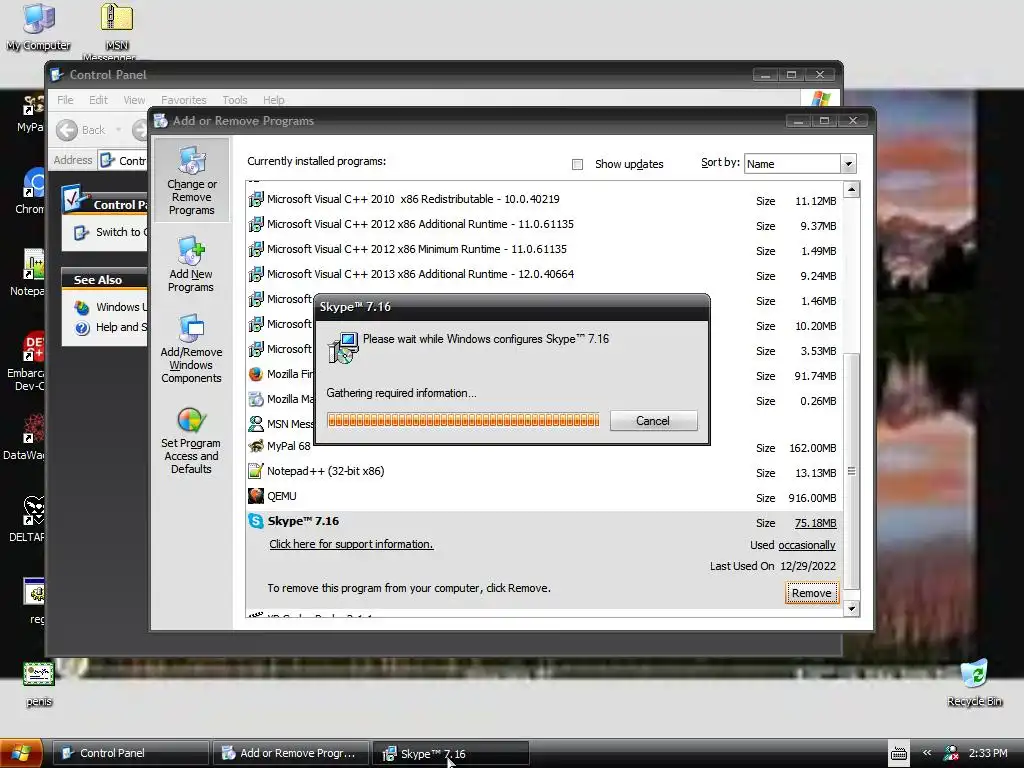Click Back button in Control Panel window
This screenshot has width=1024, height=768.
pyautogui.click(x=81, y=130)
